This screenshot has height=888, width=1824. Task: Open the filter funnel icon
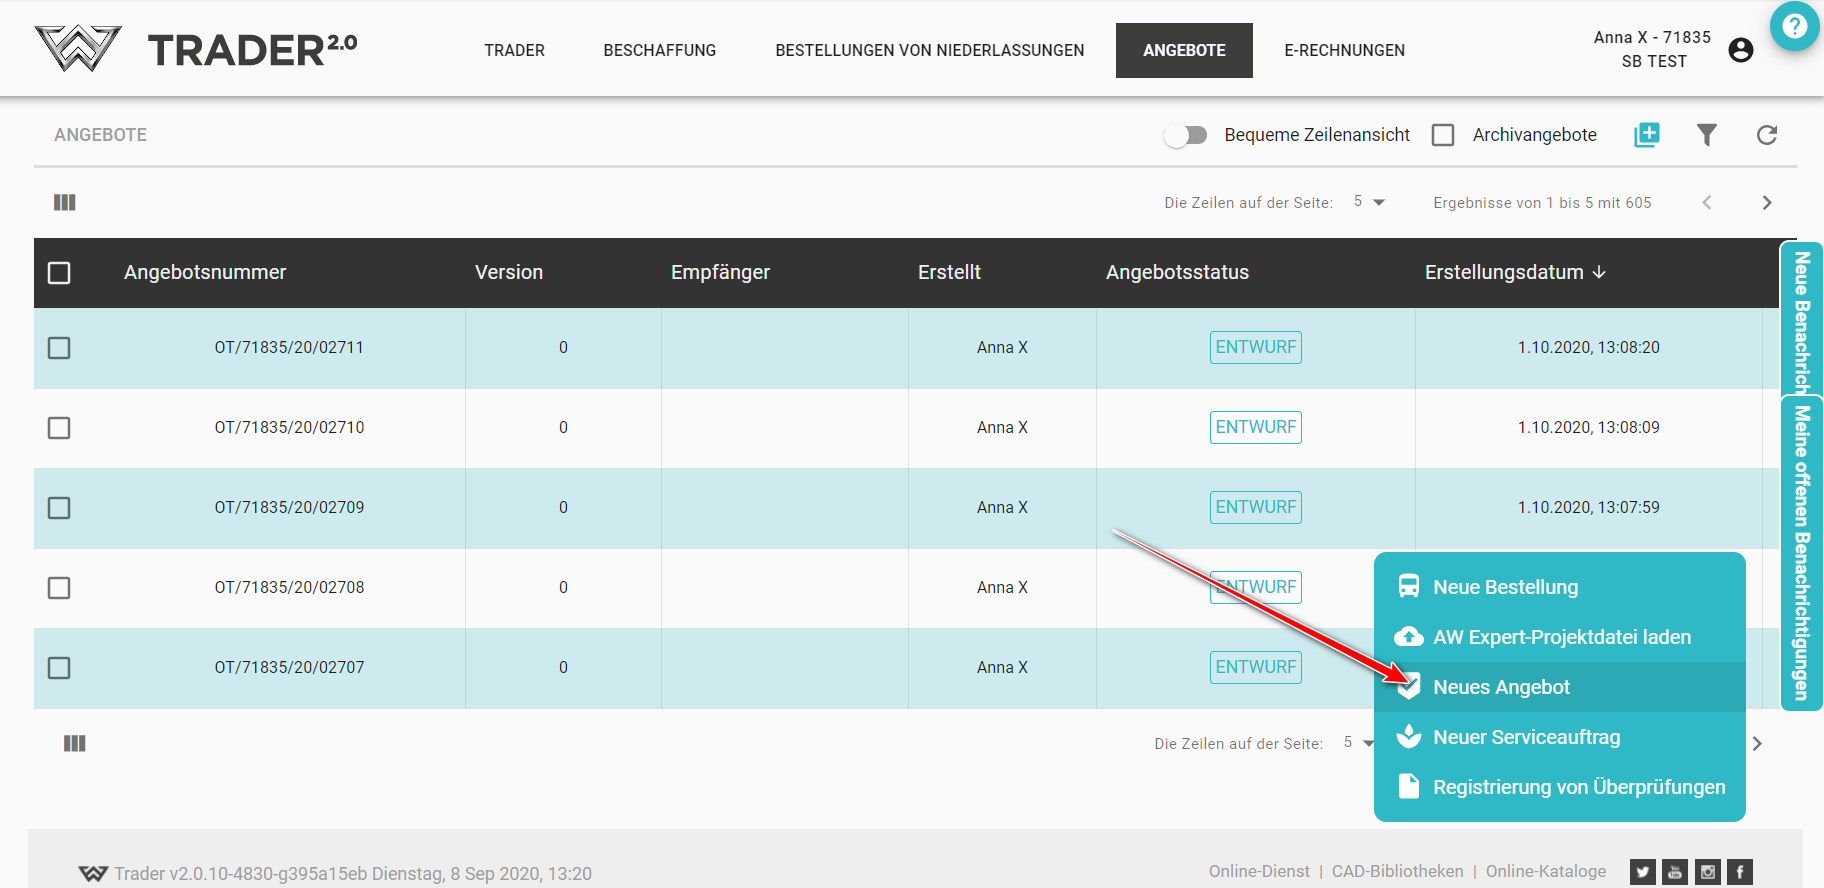(x=1707, y=135)
